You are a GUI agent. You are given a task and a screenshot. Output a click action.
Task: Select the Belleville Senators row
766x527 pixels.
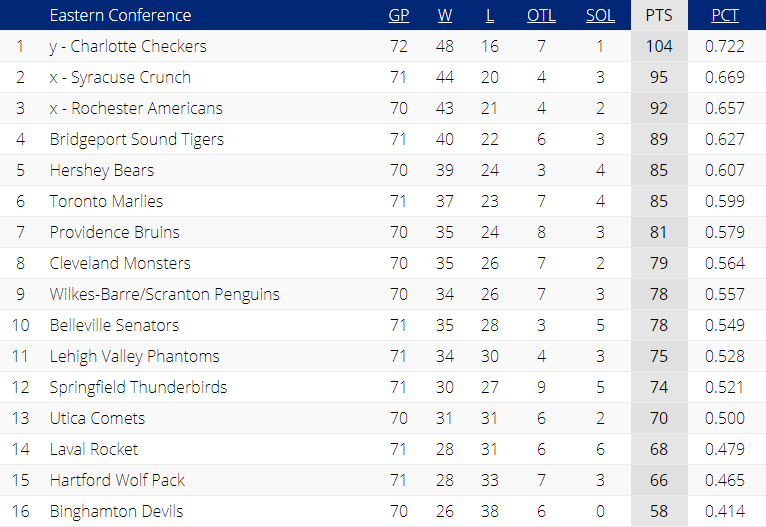click(x=383, y=325)
